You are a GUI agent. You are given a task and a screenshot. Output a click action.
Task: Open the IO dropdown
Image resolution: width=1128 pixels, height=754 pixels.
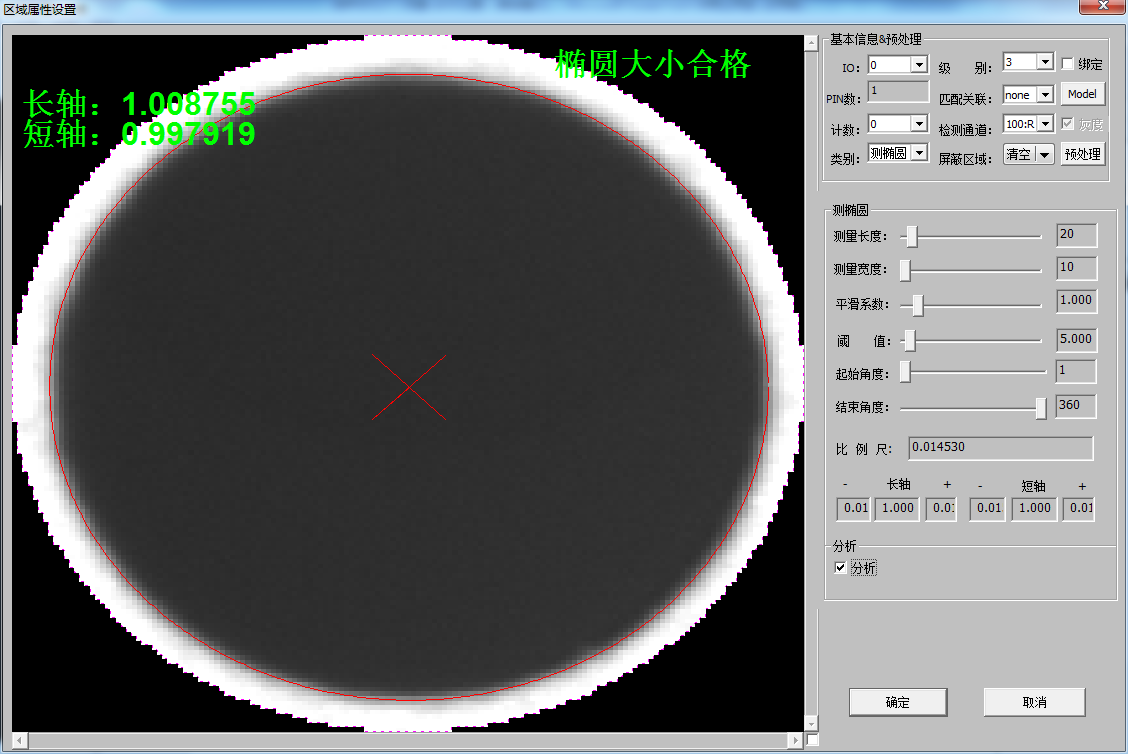pos(898,65)
